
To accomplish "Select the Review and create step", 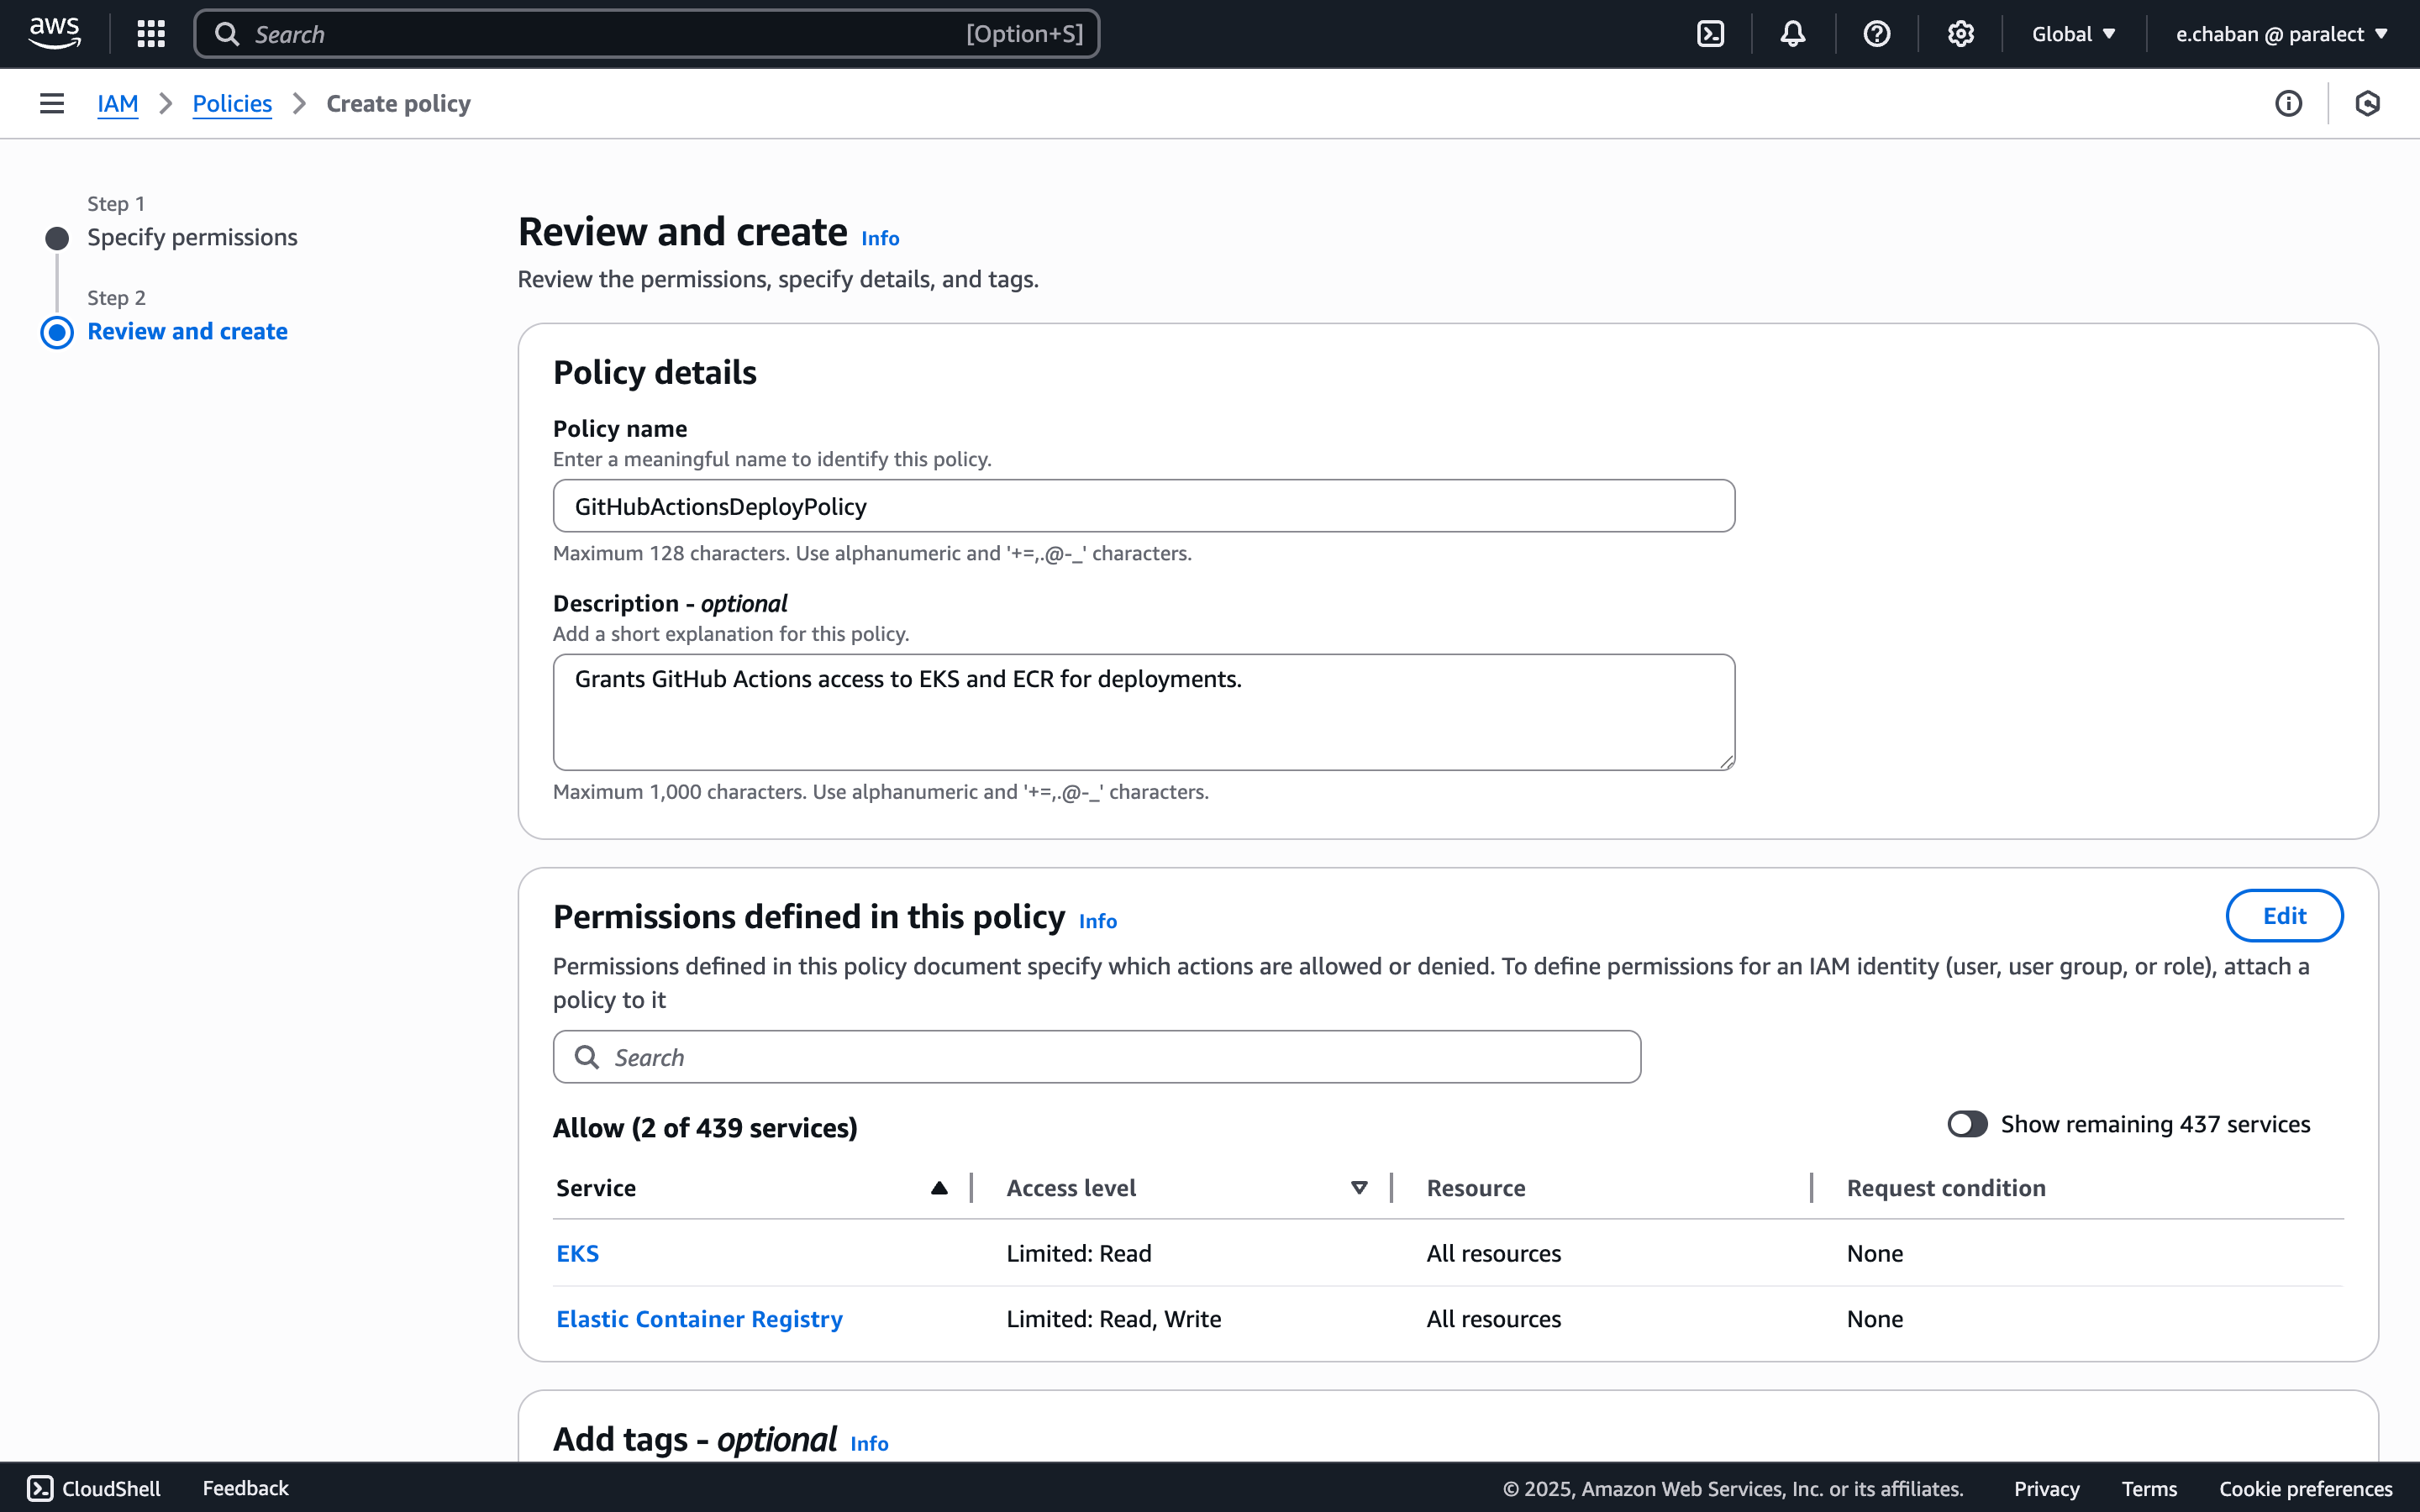I will (187, 331).
